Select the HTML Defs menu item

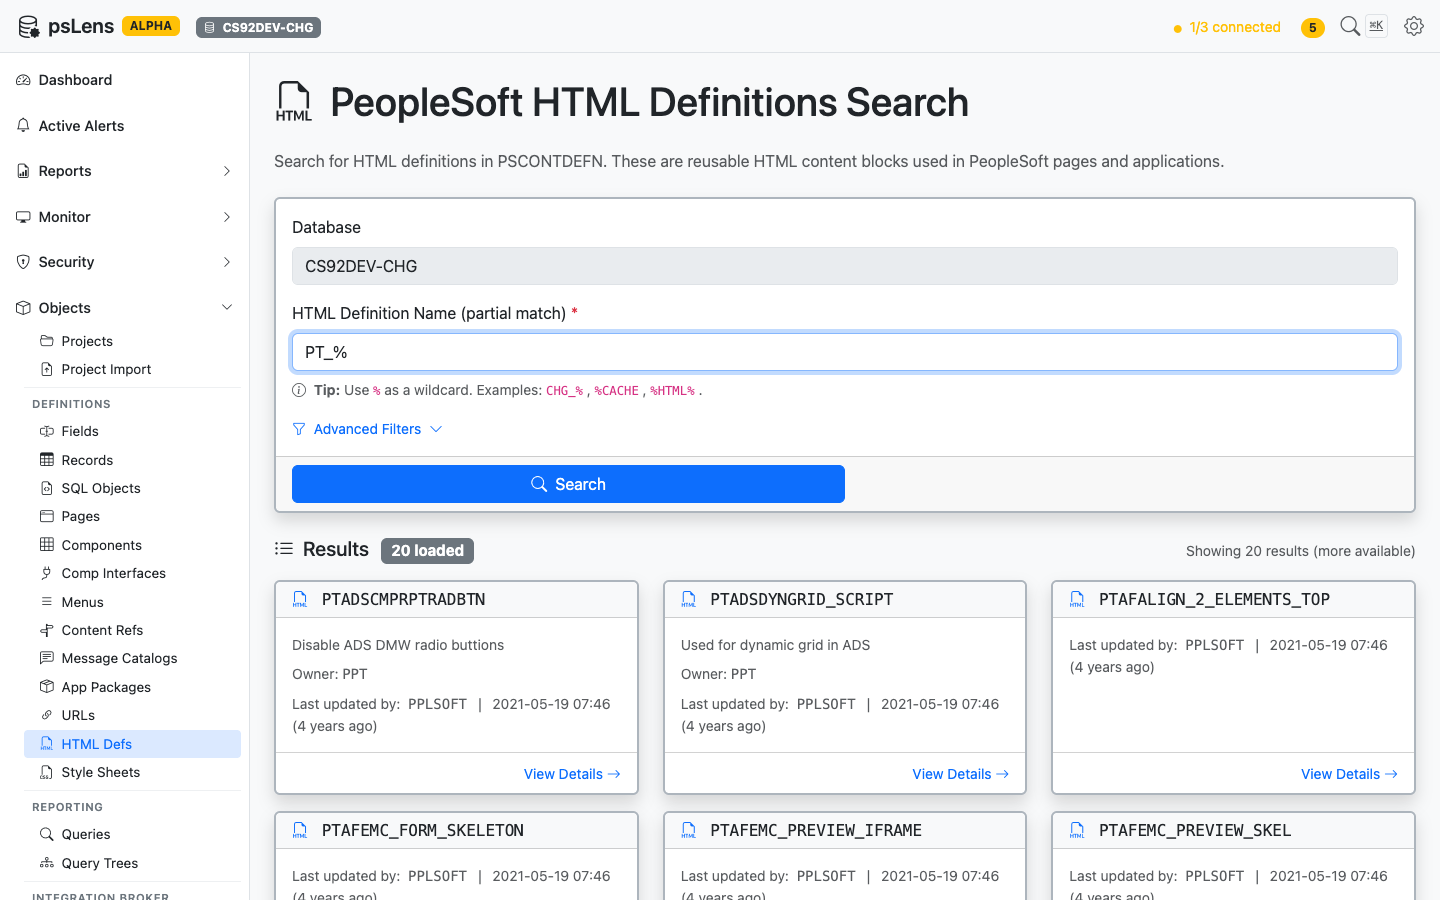pos(132,744)
